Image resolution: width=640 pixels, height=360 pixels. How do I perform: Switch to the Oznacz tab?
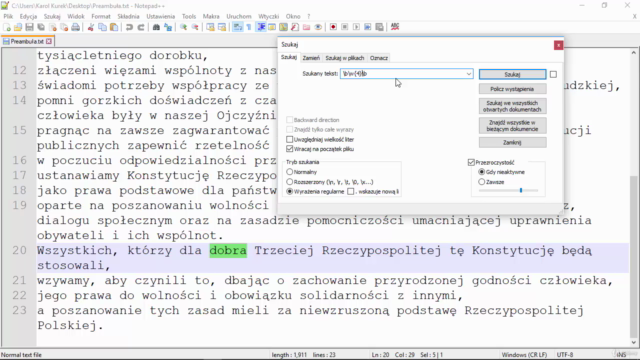379,58
